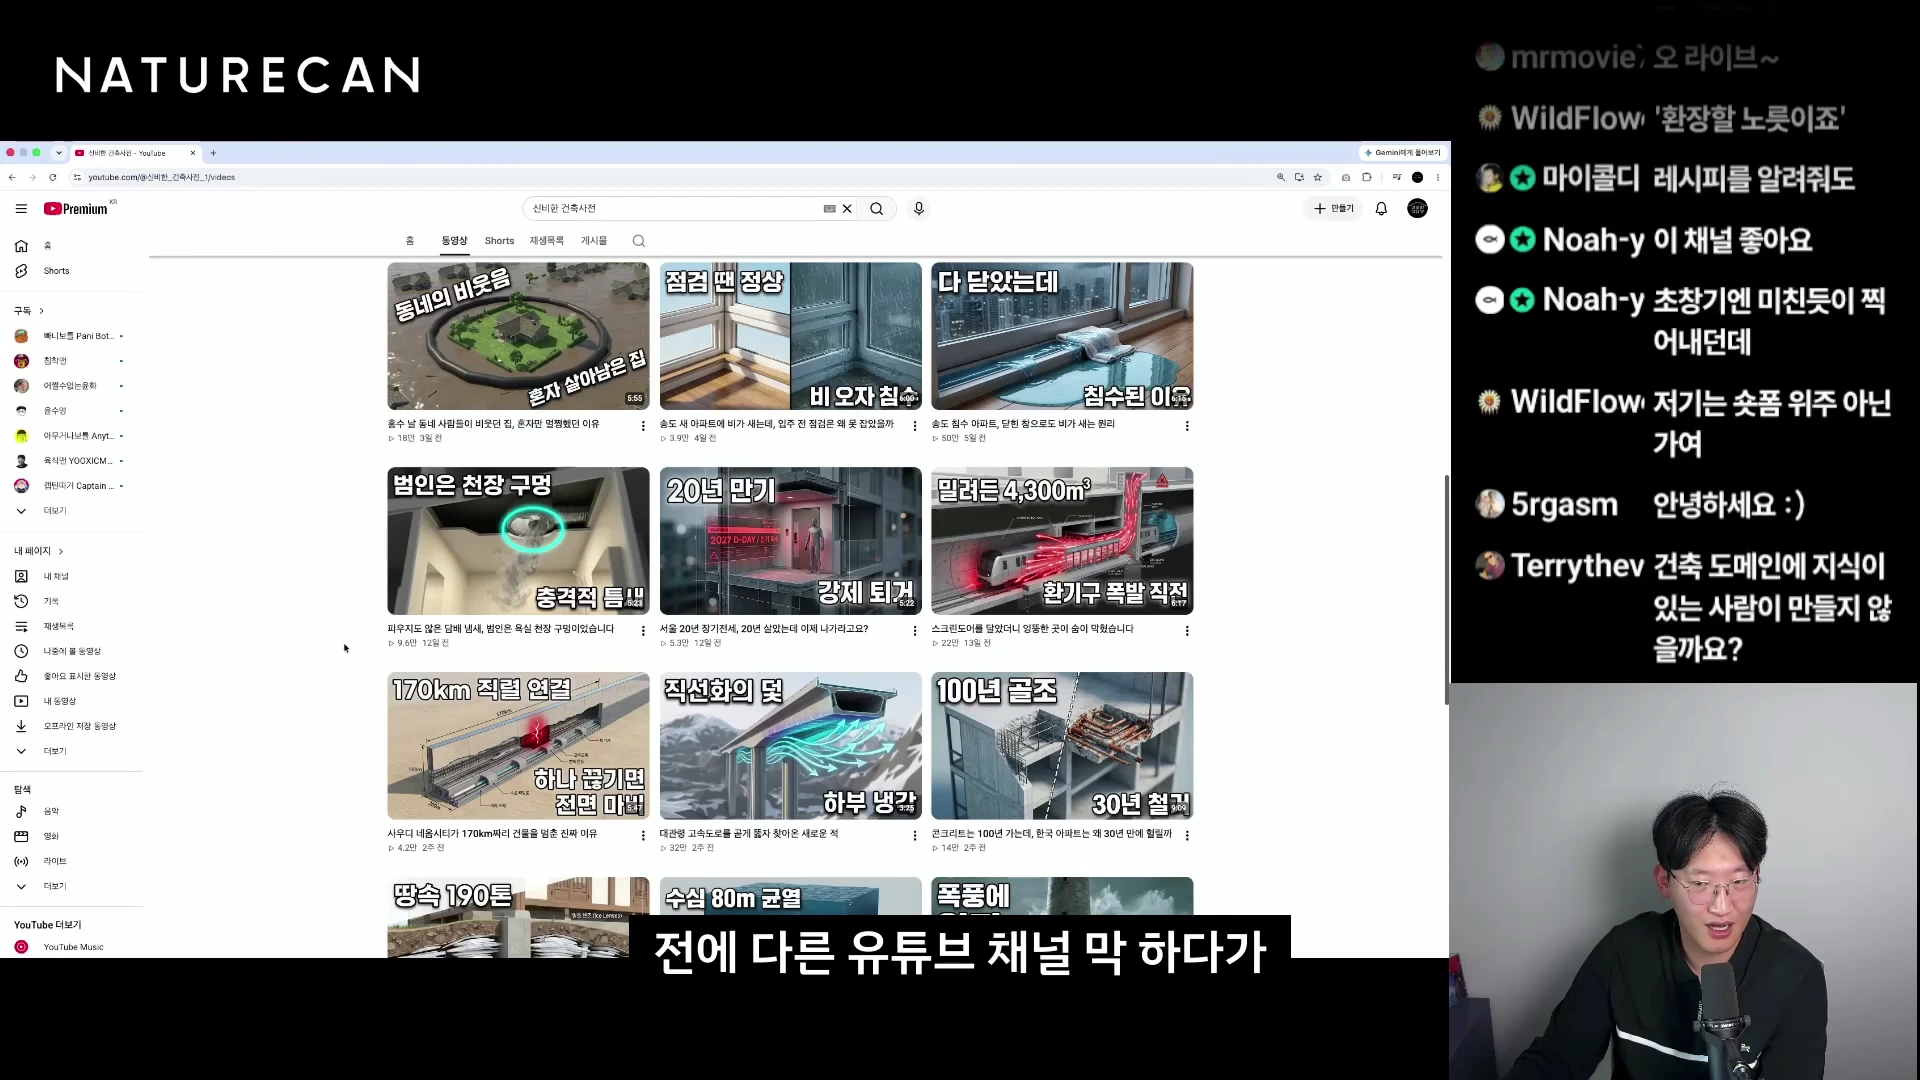Open the on-screen keyboard icon in search

[x=829, y=209]
